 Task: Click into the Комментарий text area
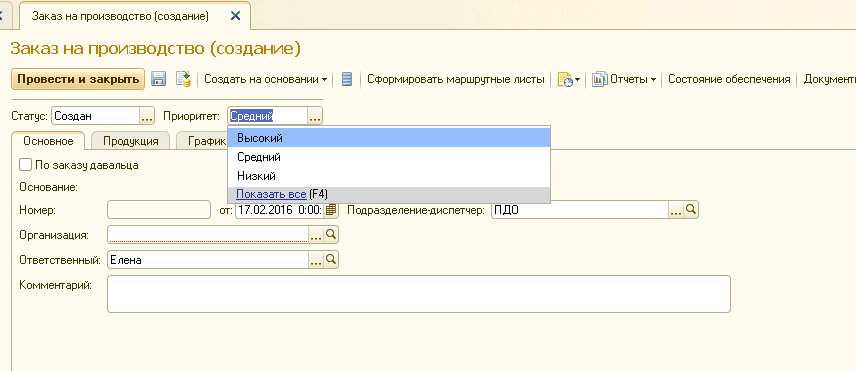point(419,294)
